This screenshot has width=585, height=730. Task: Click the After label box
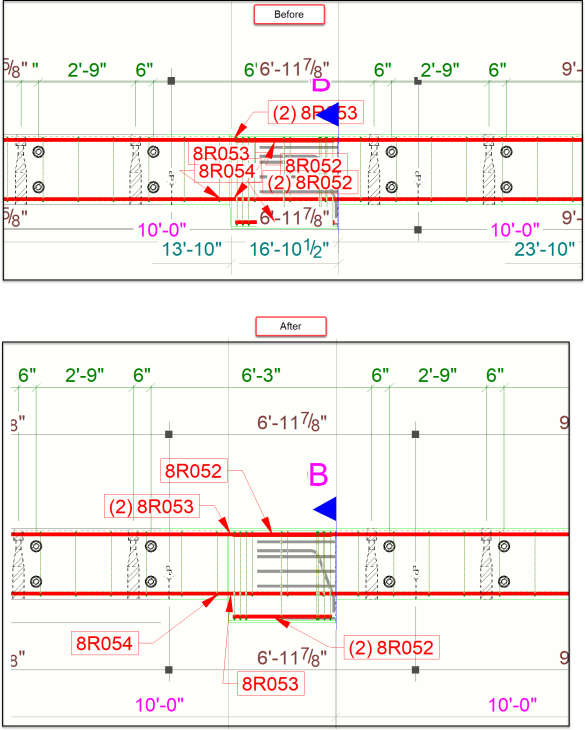291,326
